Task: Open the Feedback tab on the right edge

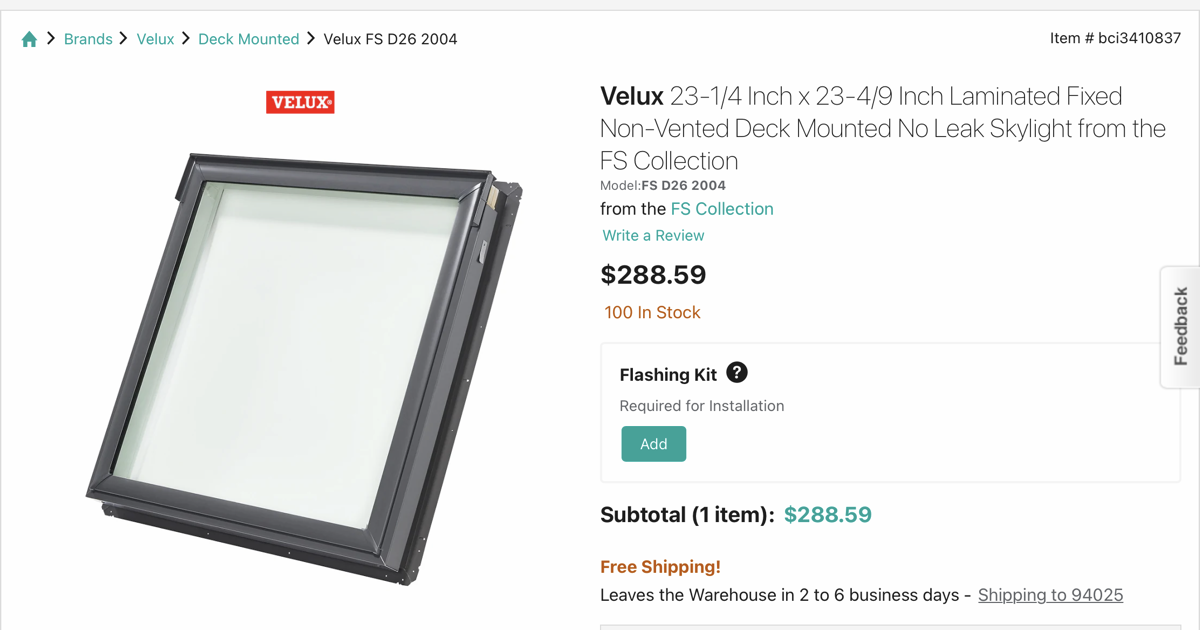Action: pyautogui.click(x=1180, y=327)
